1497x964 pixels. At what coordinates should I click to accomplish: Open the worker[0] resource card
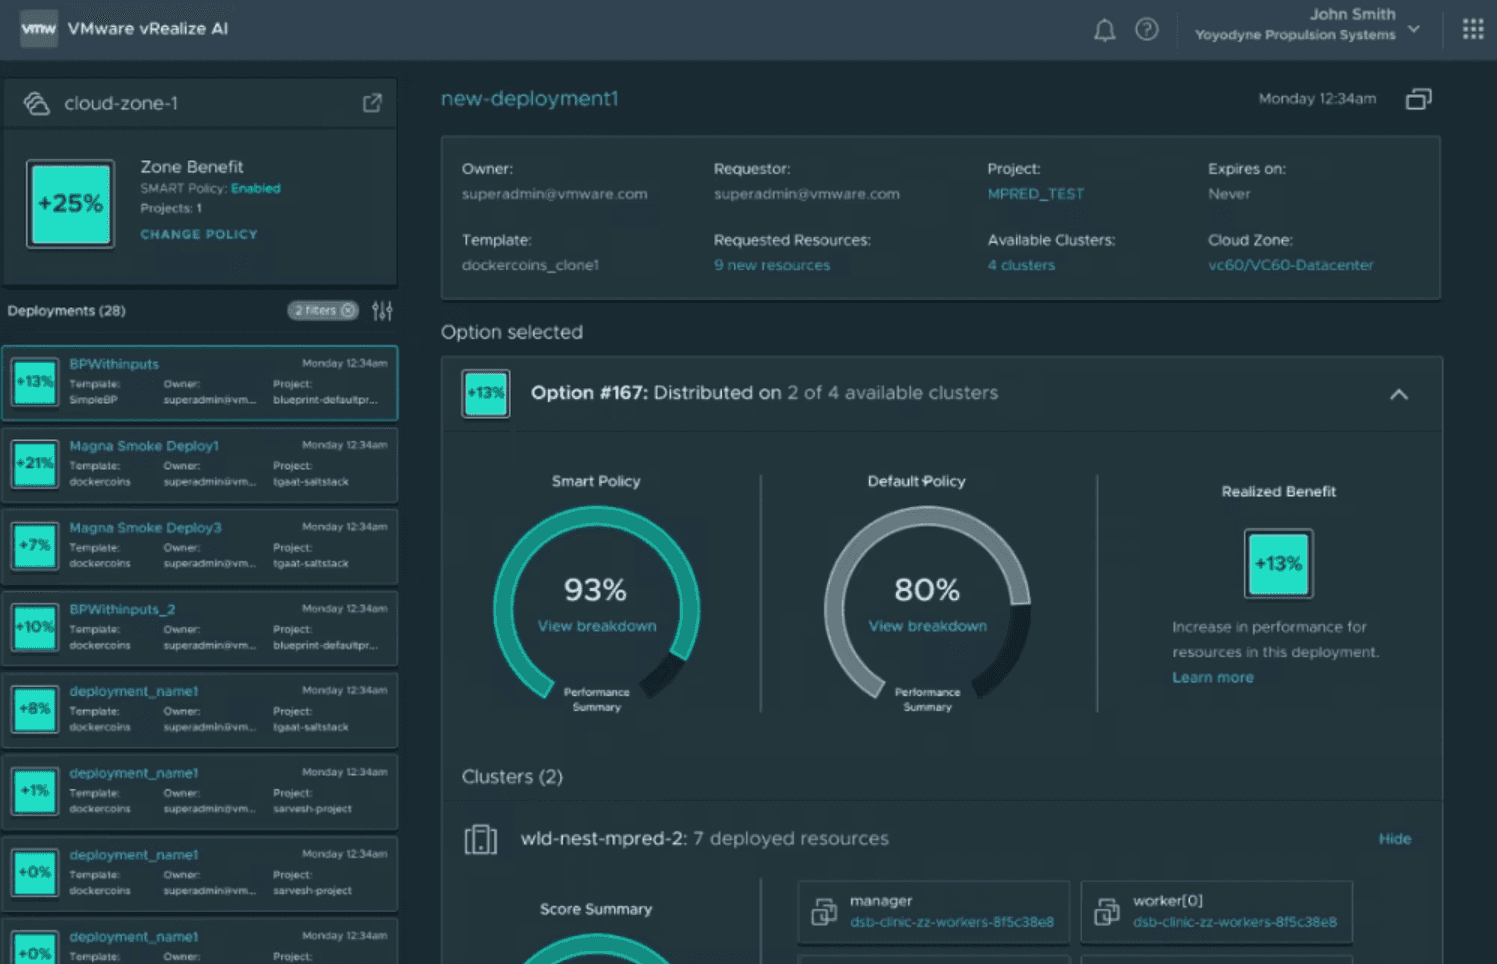(x=1216, y=911)
